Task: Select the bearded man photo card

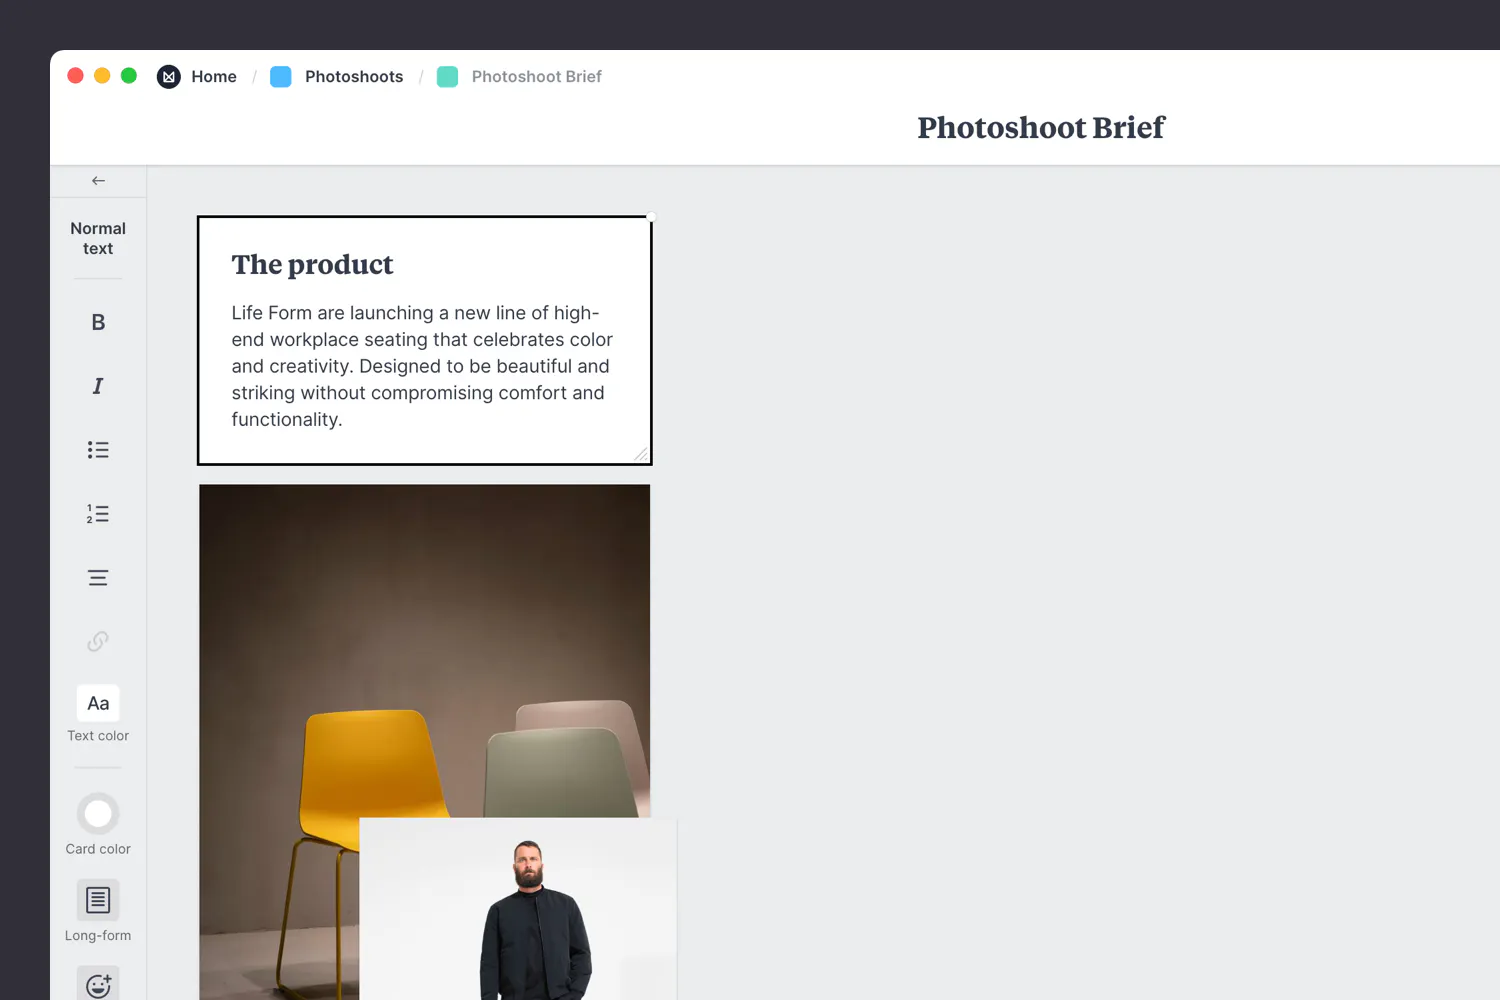Action: click(518, 909)
